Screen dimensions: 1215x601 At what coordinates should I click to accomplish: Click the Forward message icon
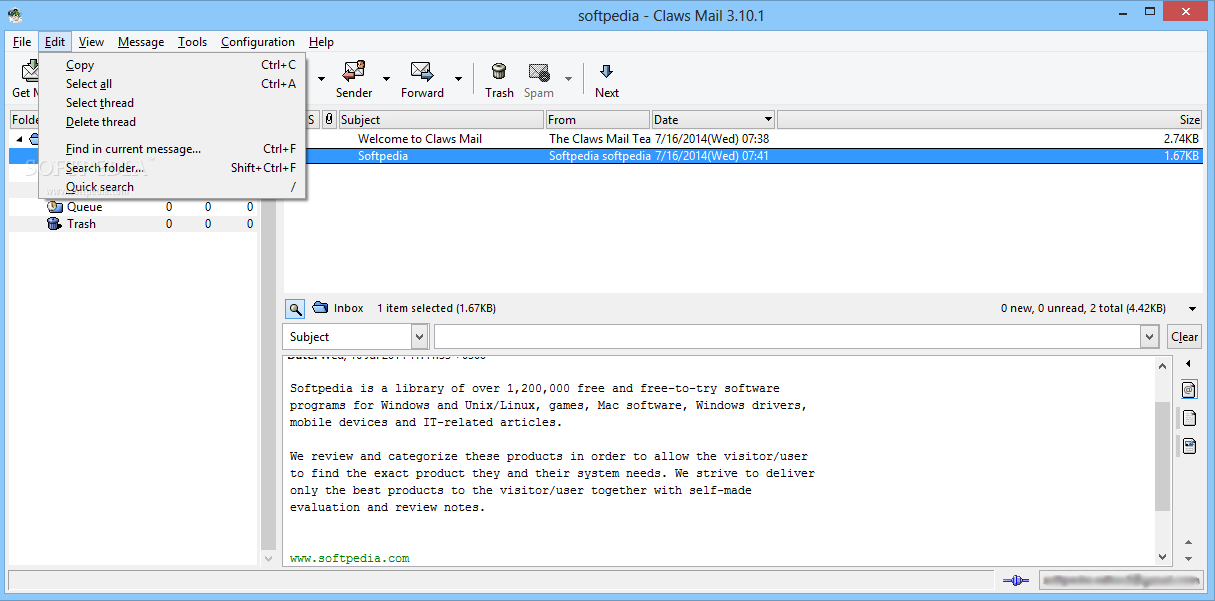[x=421, y=71]
